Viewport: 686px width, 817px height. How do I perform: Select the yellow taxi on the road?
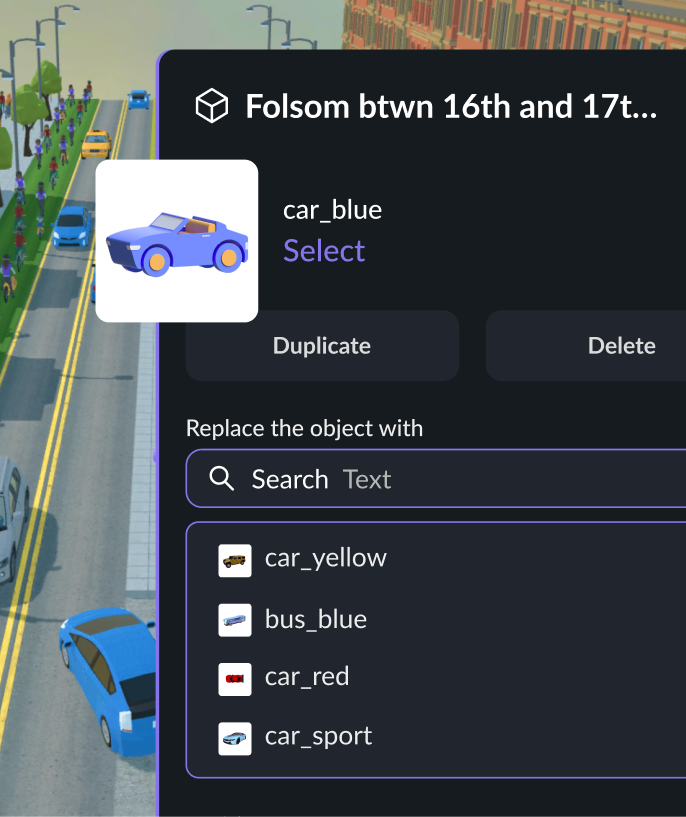[96, 144]
